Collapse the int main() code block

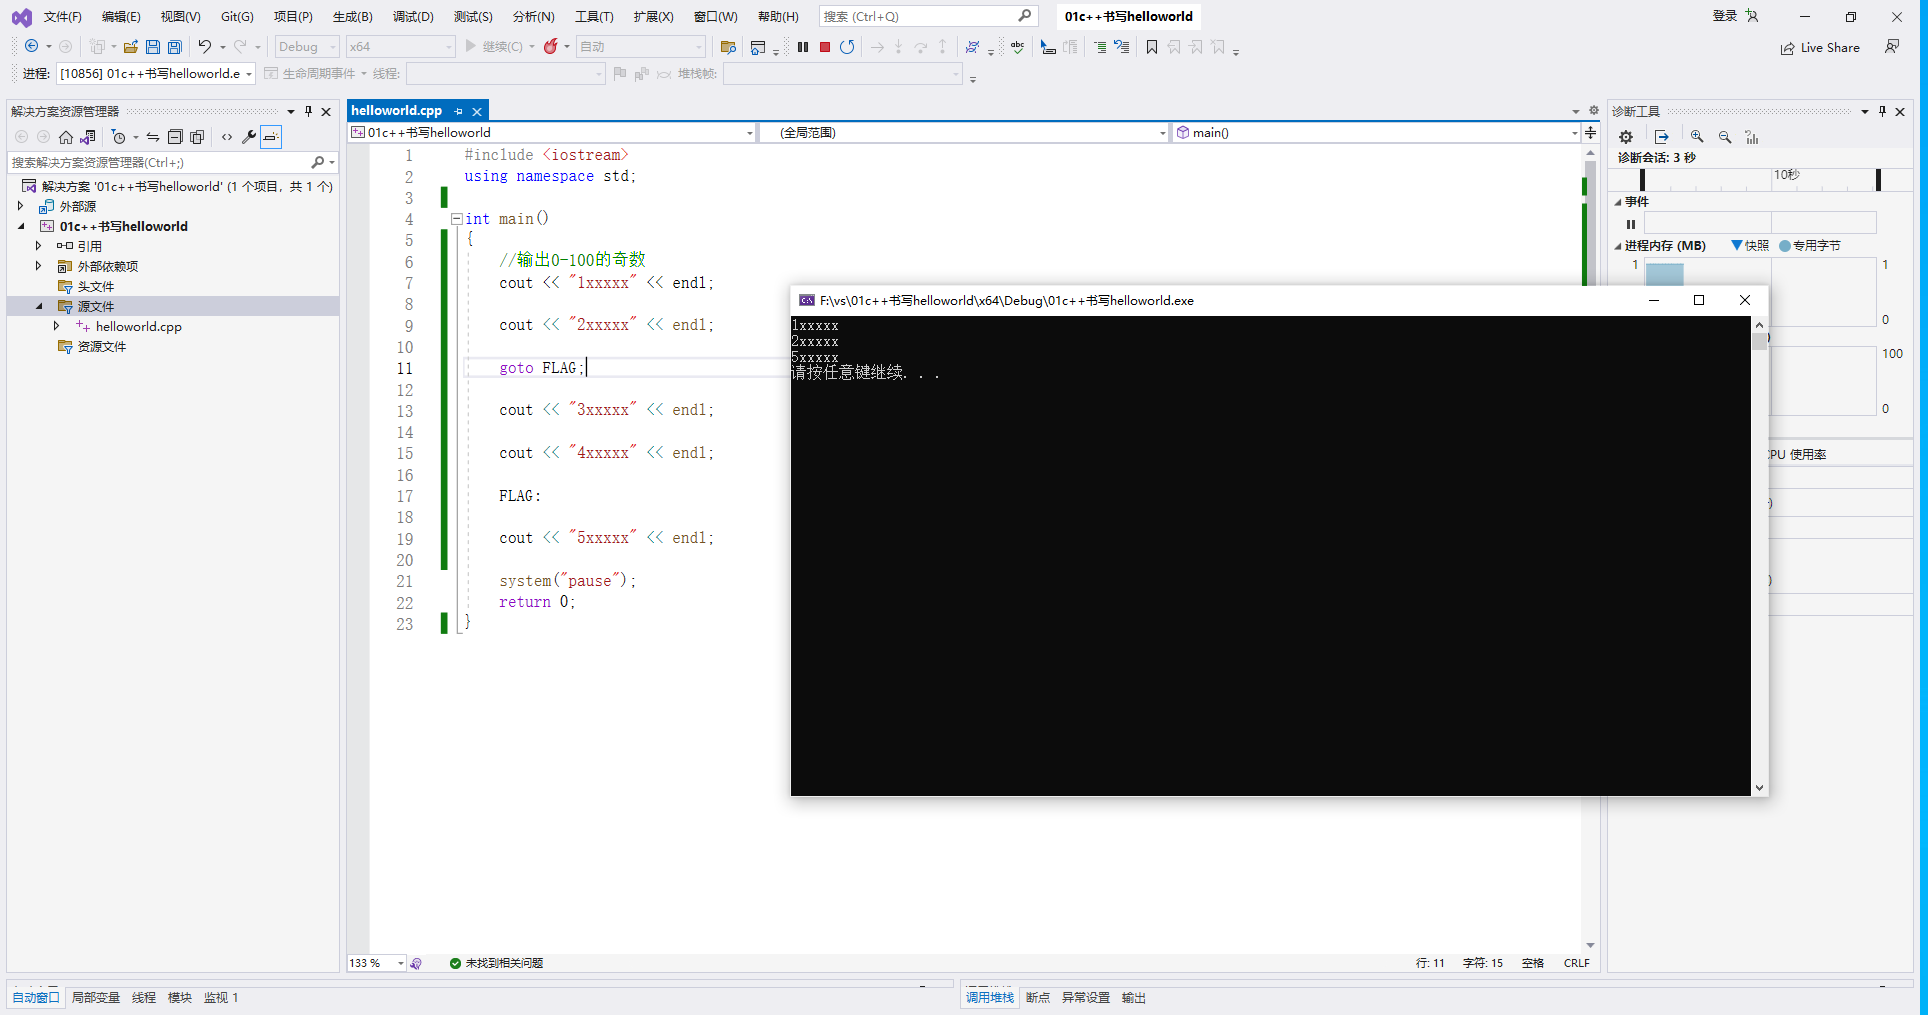tap(456, 219)
